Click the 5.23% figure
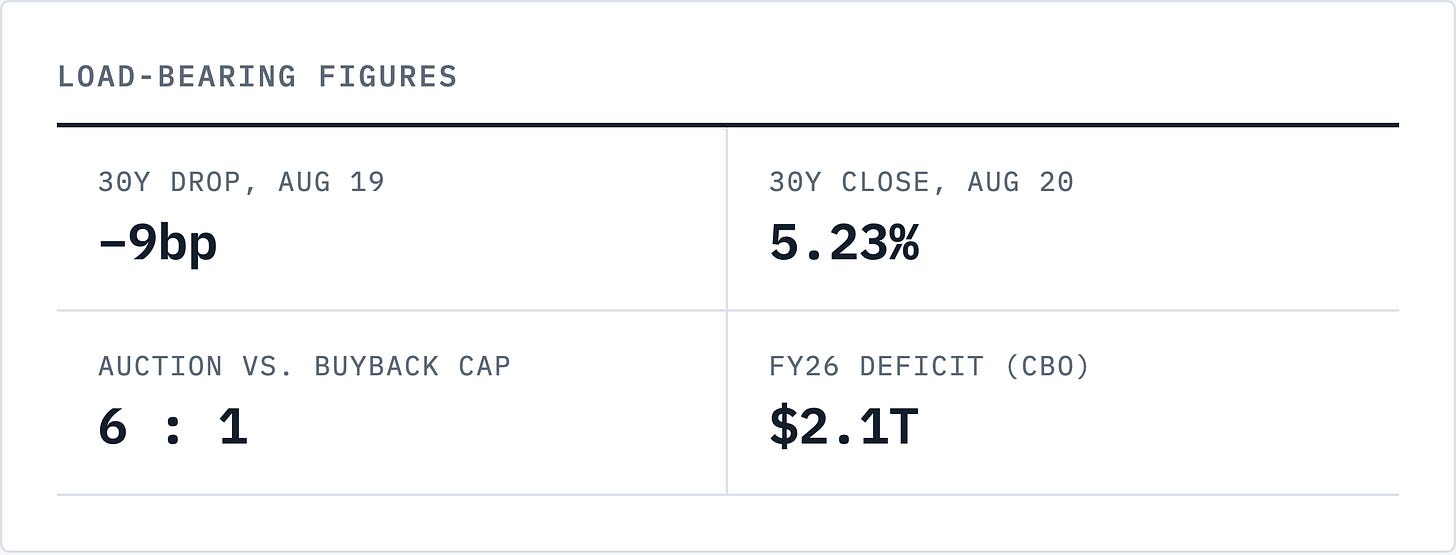Screen dimensions: 1456x555 click(844, 243)
